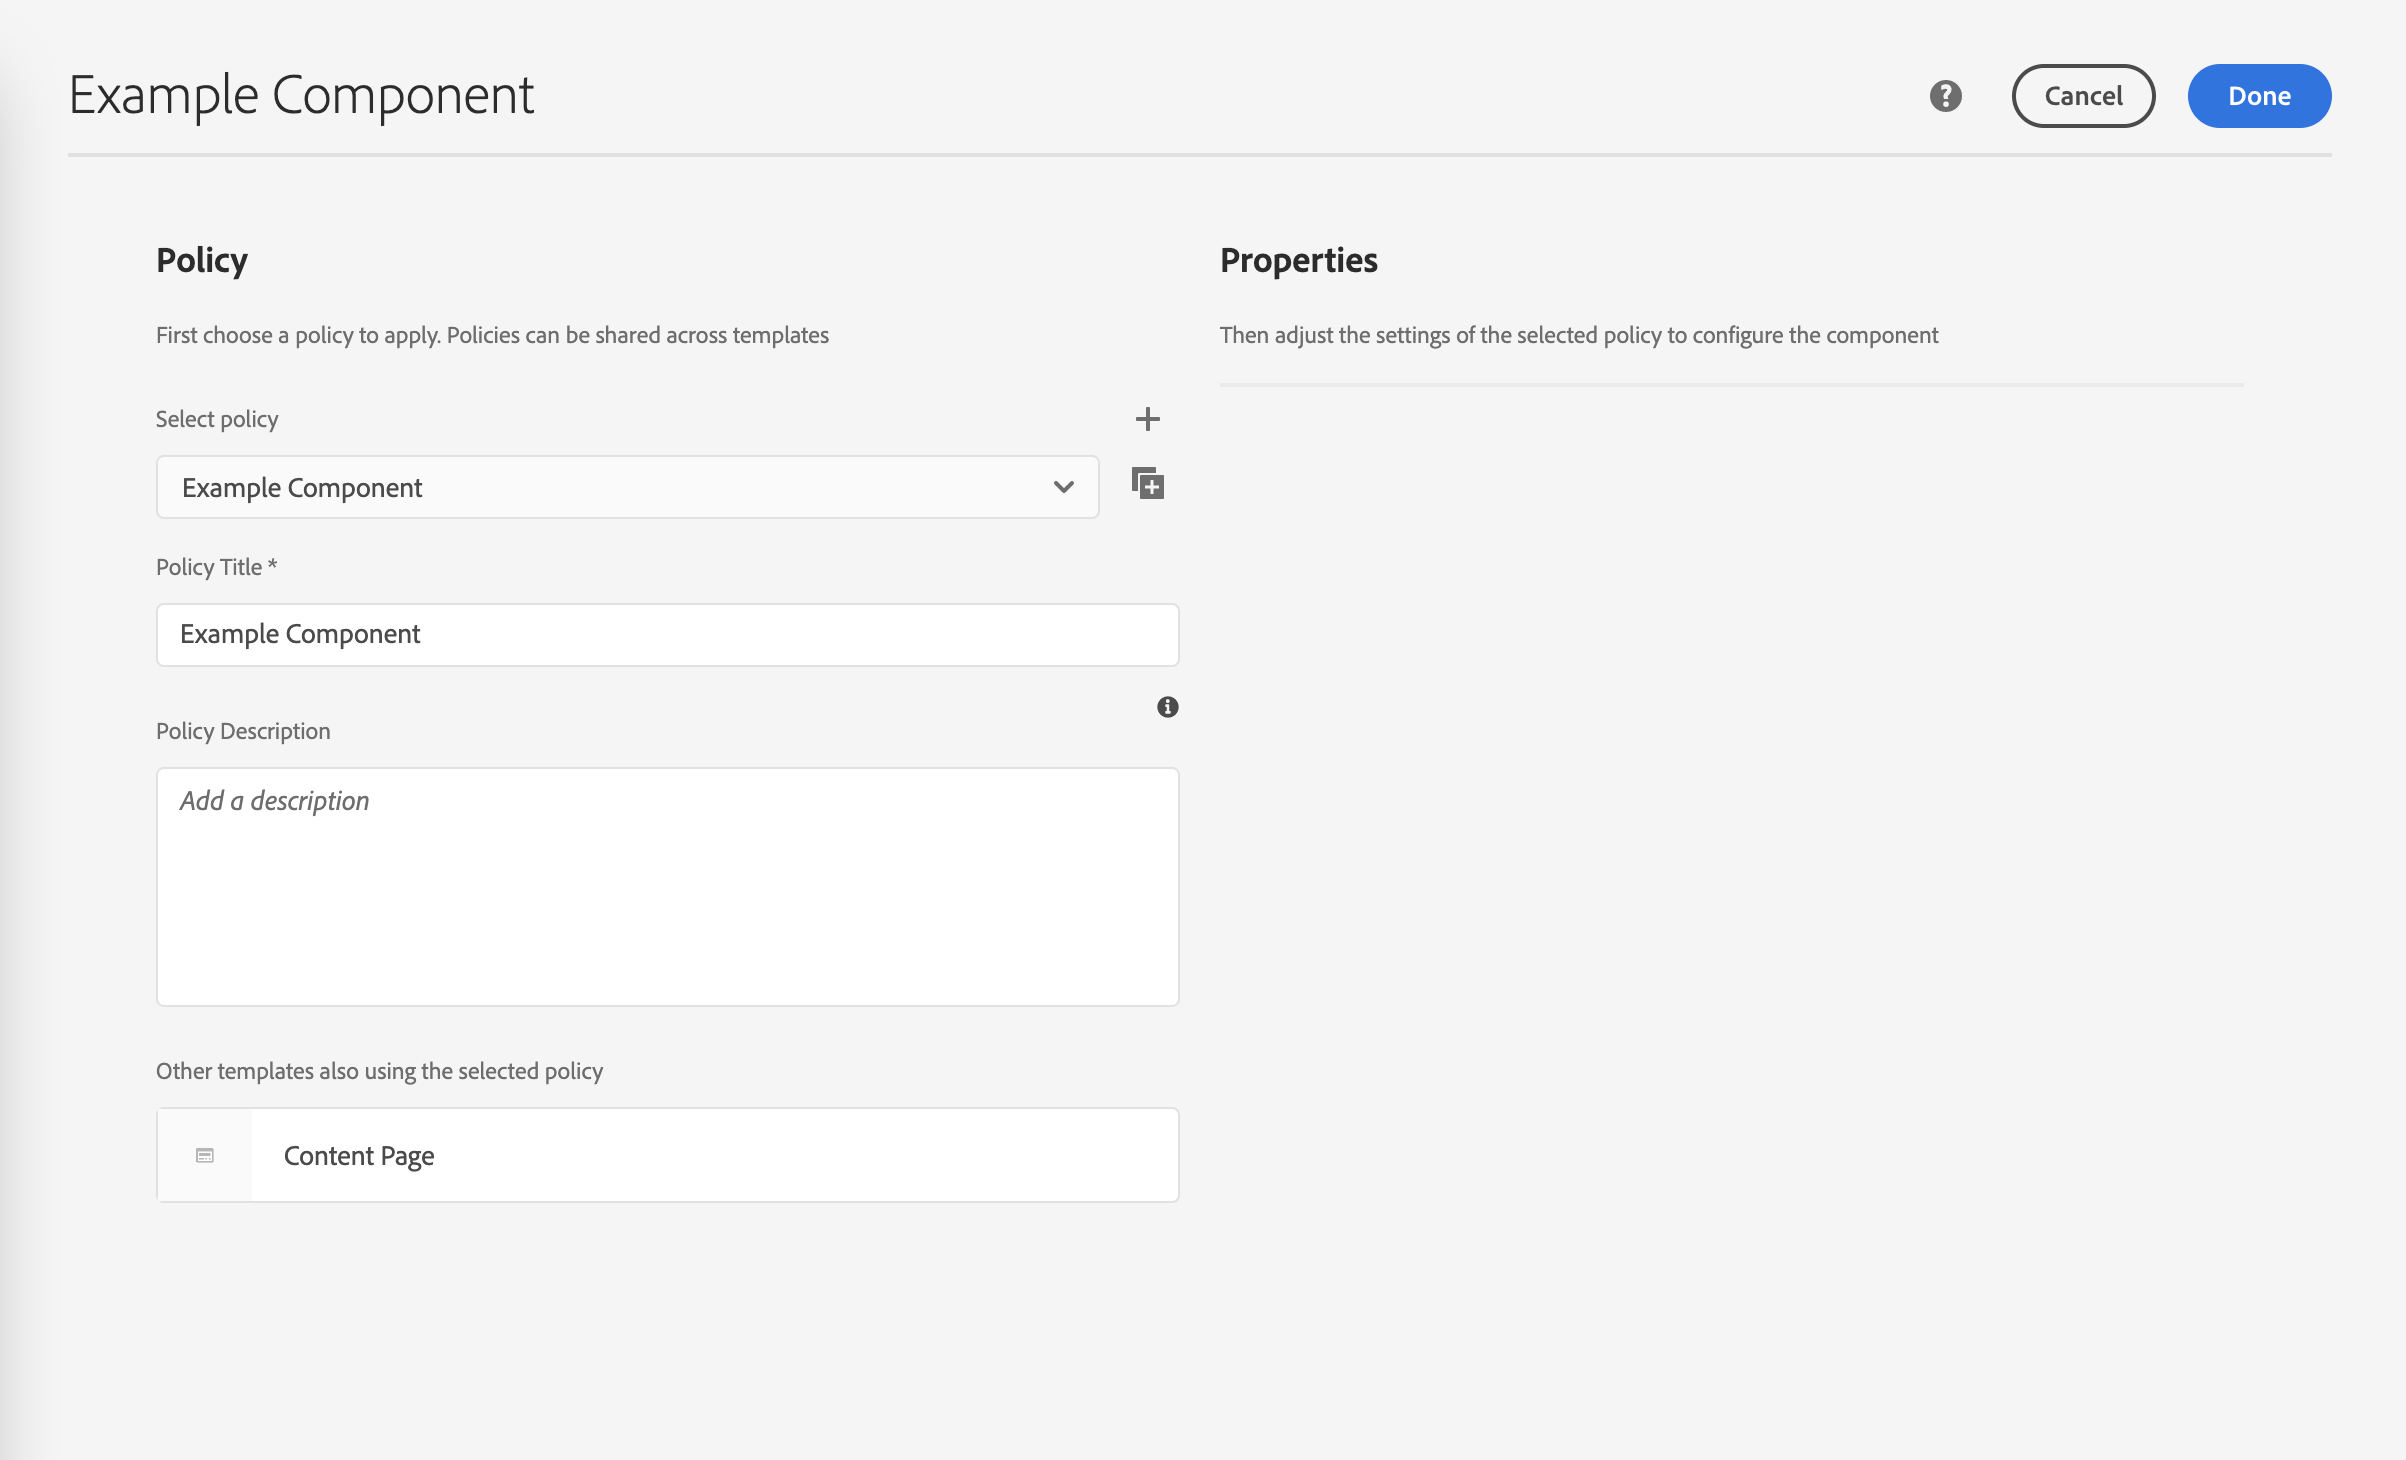Click the dropdown chevron arrow in policy selector

point(1063,488)
